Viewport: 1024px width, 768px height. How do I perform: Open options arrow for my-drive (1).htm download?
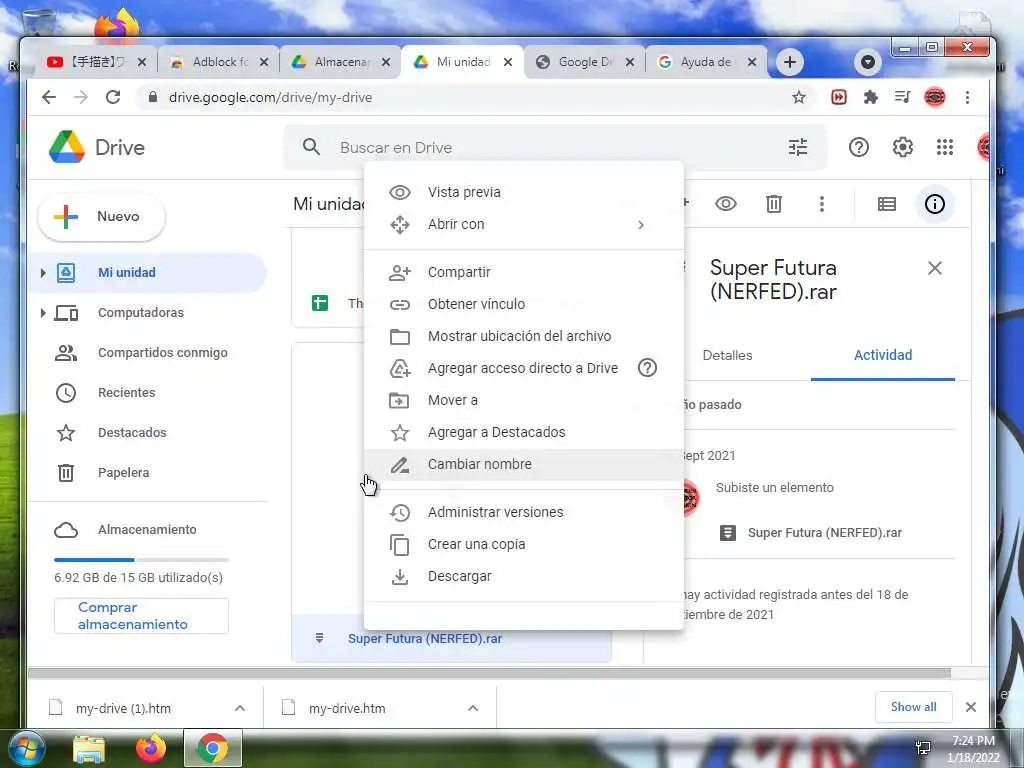tap(240, 708)
